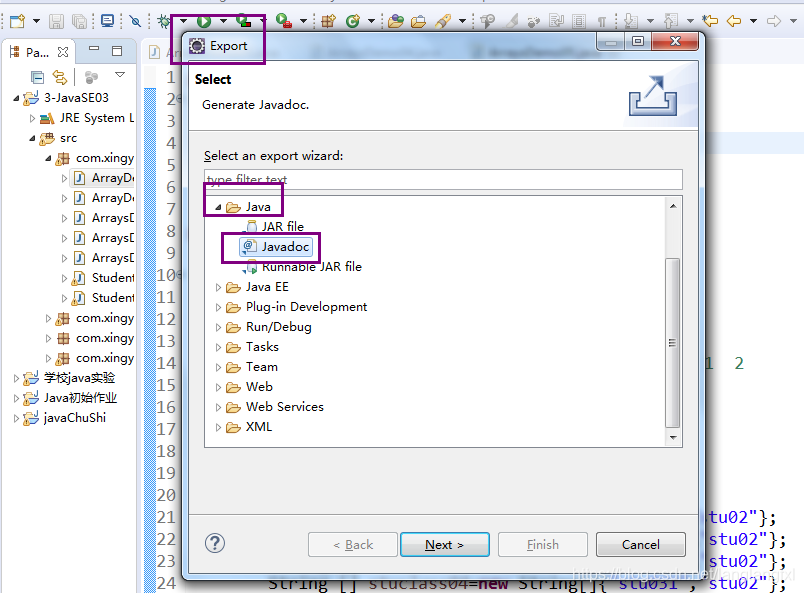Click the Previous Annotation arrow icon
Image resolution: width=804 pixels, height=593 pixels.
pyautogui.click(x=671, y=21)
